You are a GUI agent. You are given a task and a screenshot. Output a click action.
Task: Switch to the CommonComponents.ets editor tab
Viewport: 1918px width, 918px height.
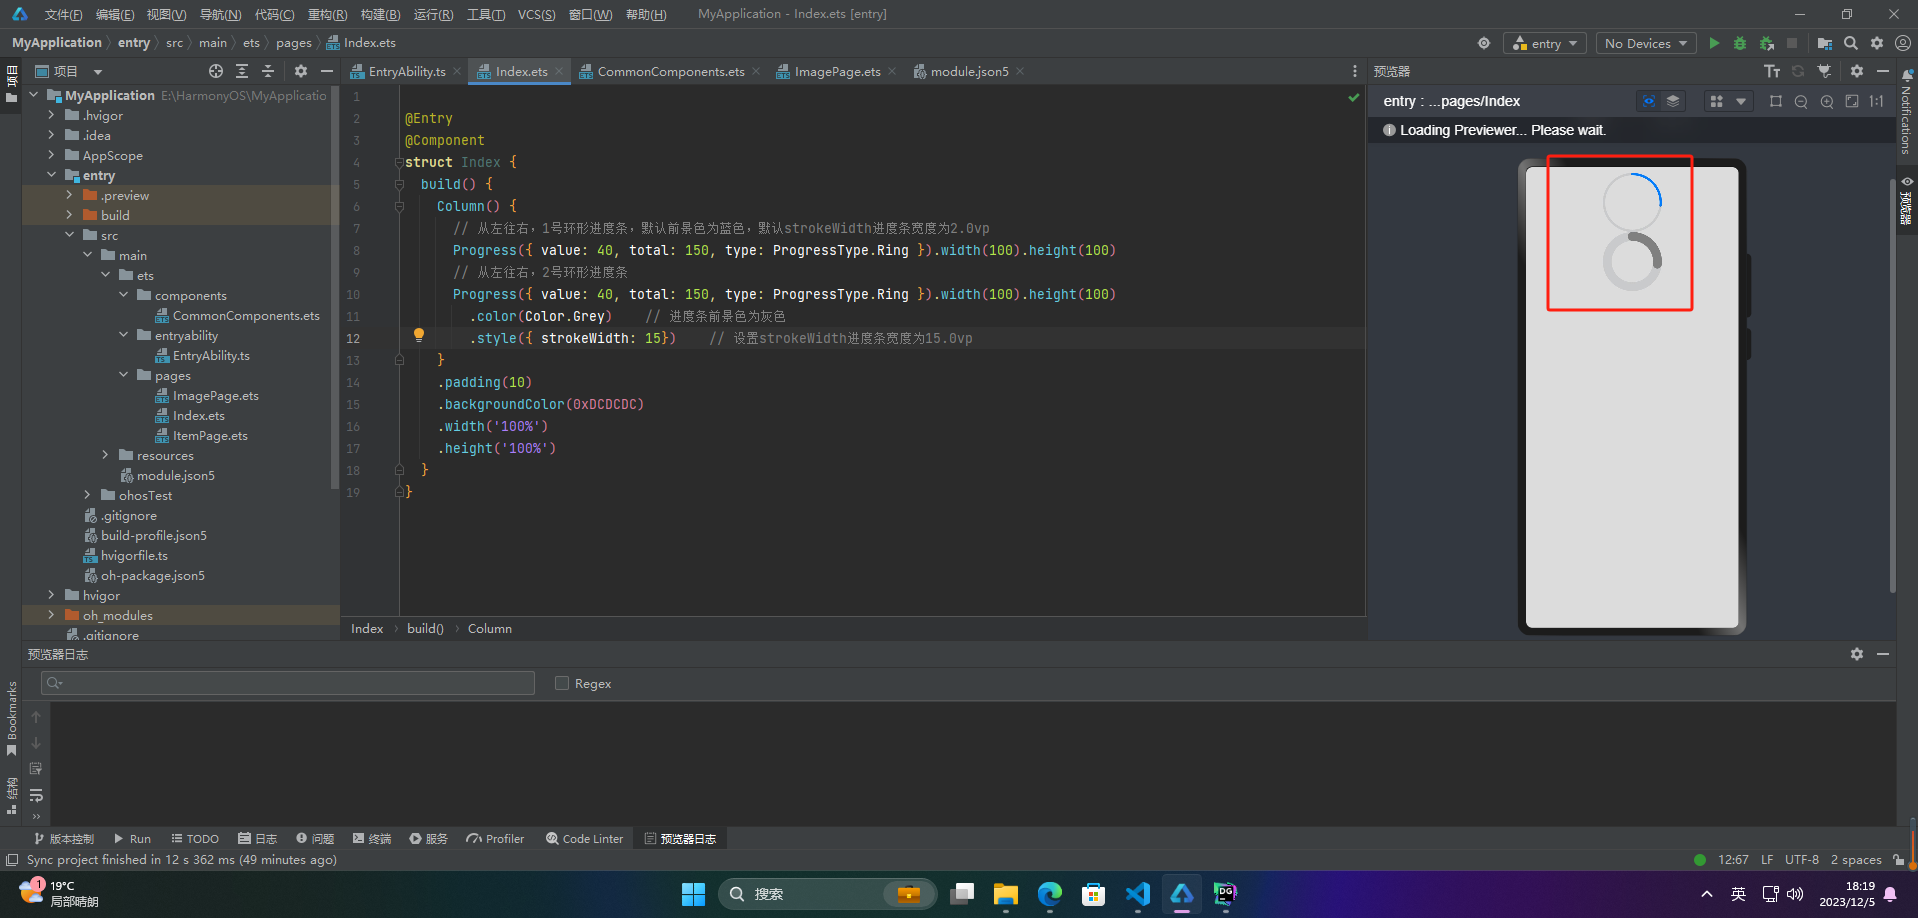(670, 71)
